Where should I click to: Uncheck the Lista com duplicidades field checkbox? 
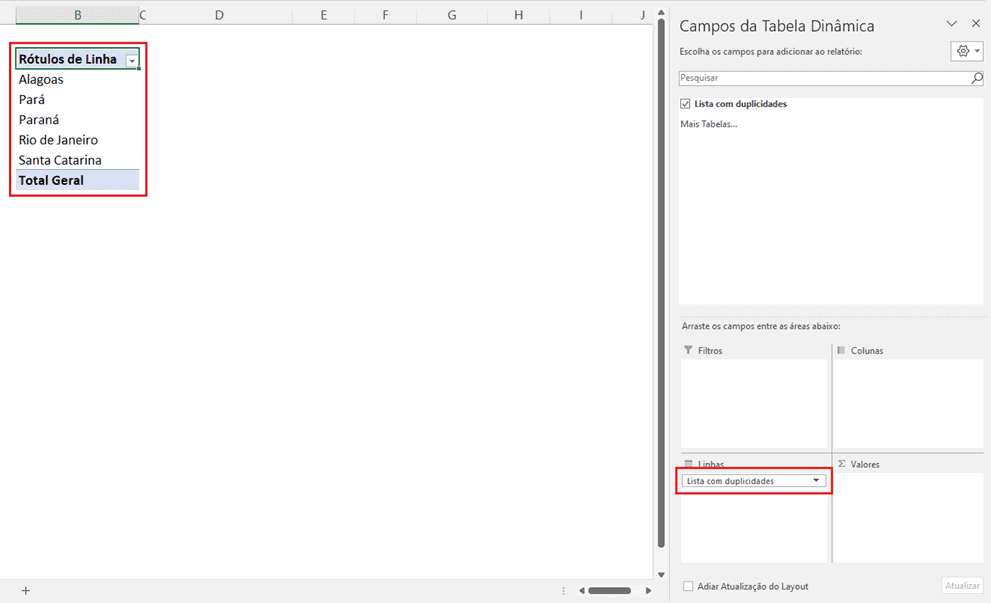pyautogui.click(x=685, y=104)
